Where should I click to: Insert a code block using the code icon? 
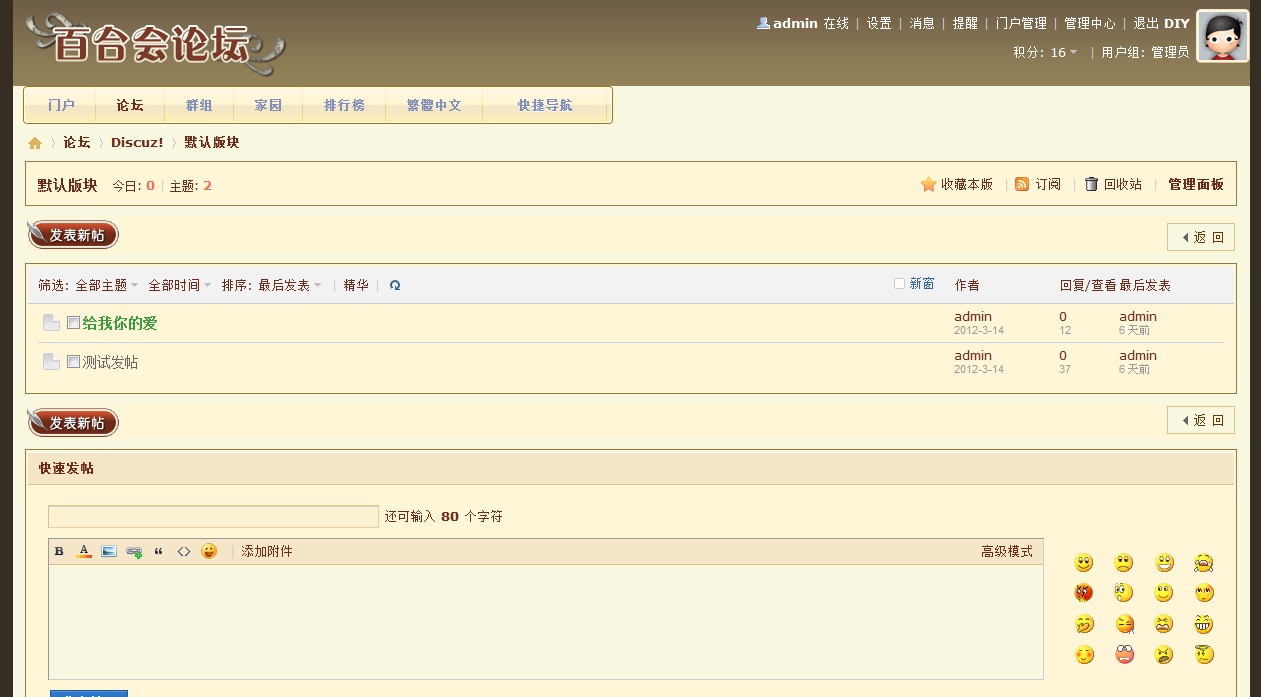tap(183, 551)
